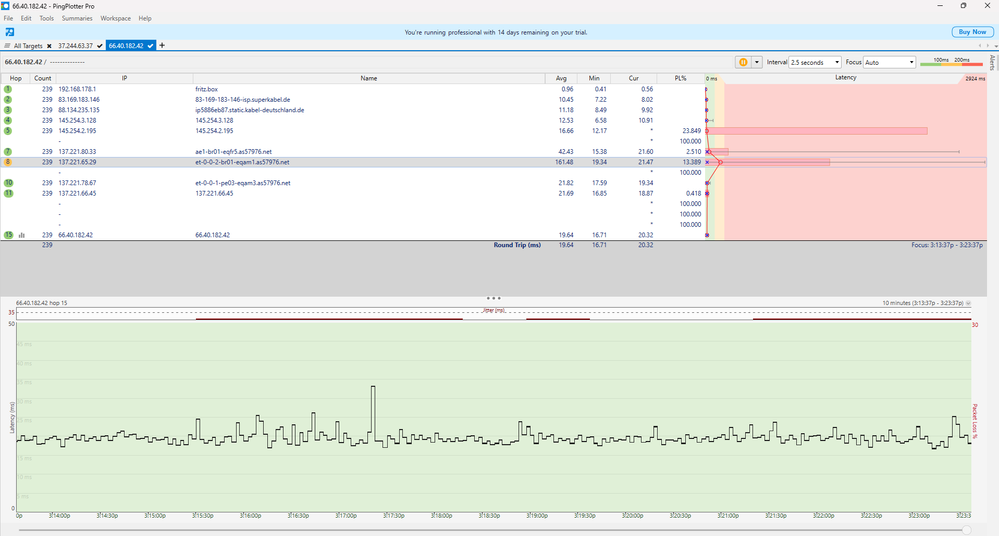The image size is (999, 536).
Task: Click the Pause trace button
Action: click(744, 62)
